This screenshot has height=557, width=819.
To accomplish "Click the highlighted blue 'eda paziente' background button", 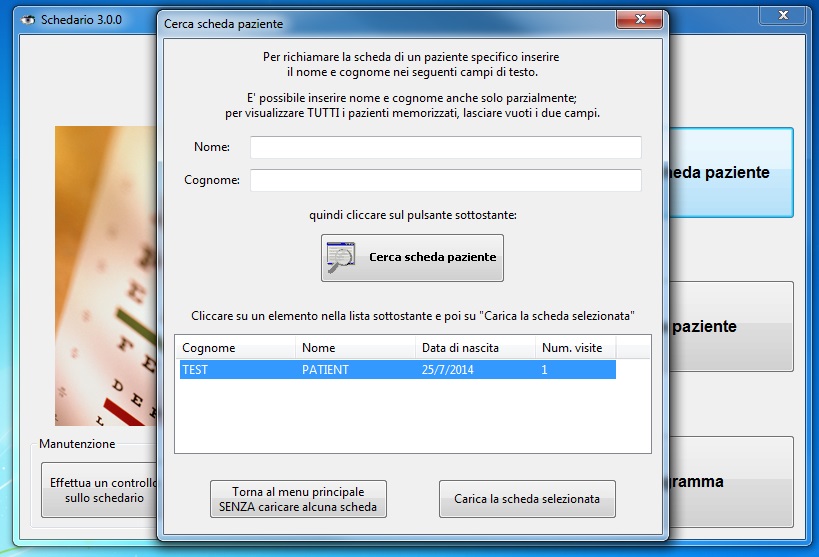I will click(730, 173).
